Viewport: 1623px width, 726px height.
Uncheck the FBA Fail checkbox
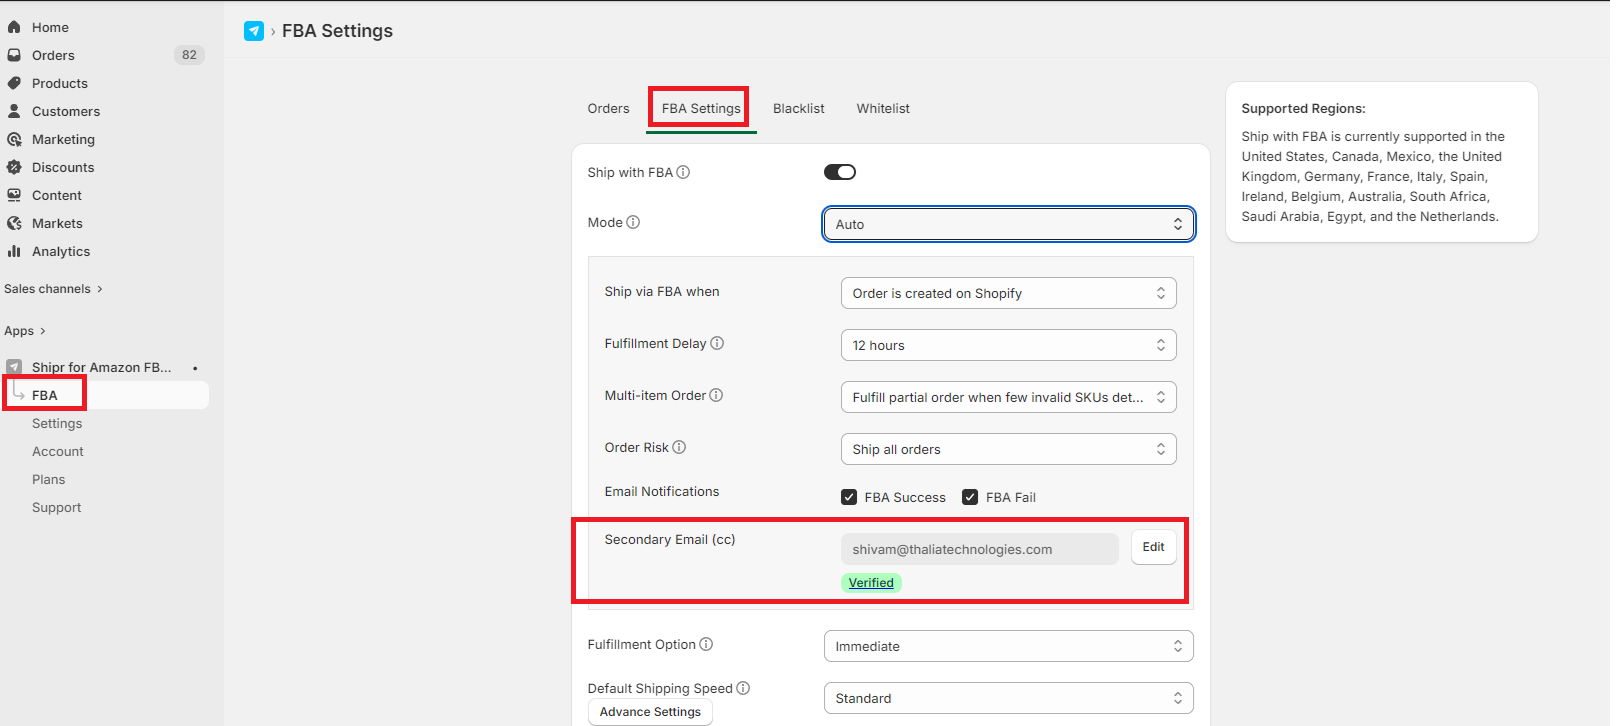[x=970, y=497]
